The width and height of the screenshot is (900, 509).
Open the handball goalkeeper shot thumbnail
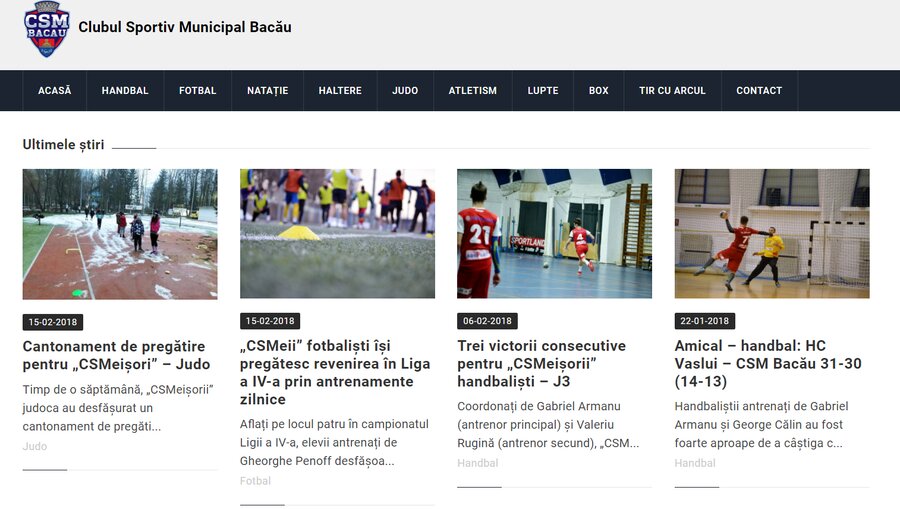point(771,234)
